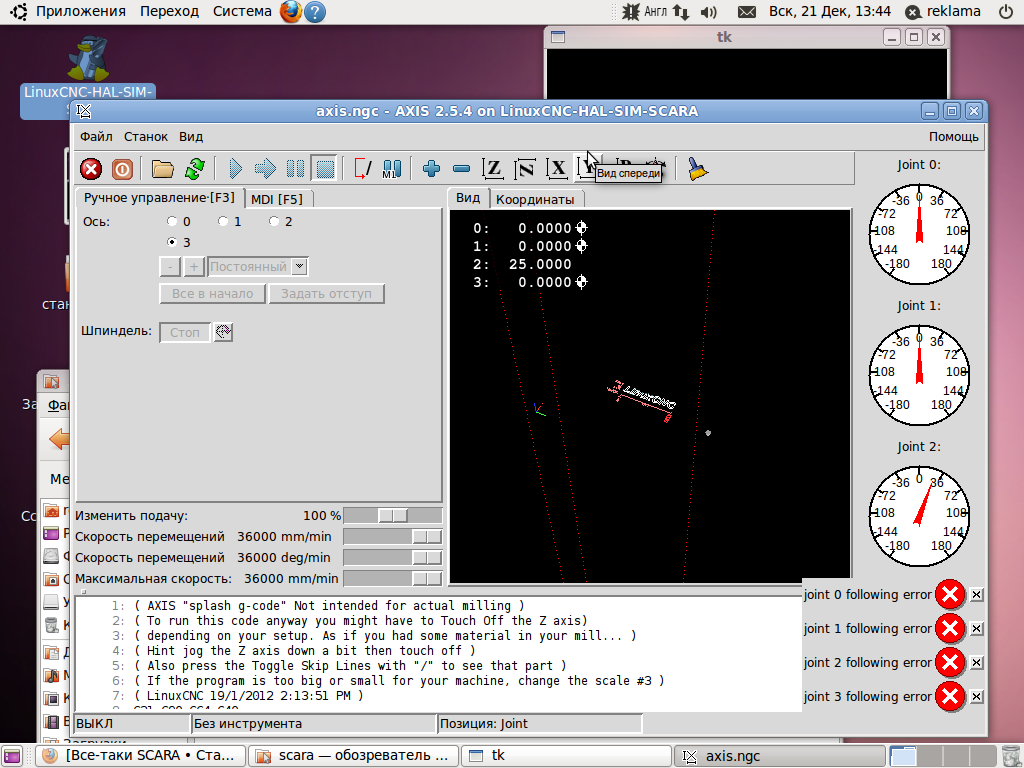Toggle machine power button in toolbar

(122, 169)
